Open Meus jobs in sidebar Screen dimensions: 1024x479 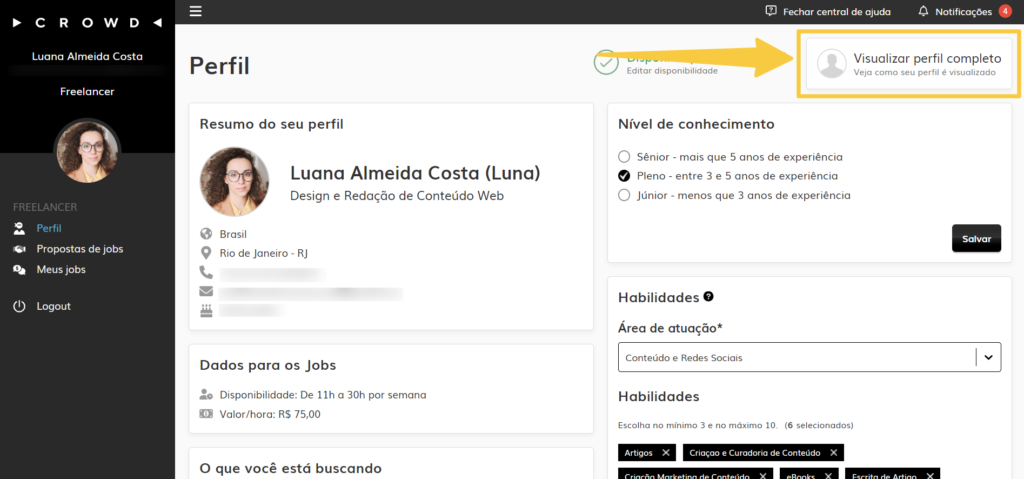point(61,269)
